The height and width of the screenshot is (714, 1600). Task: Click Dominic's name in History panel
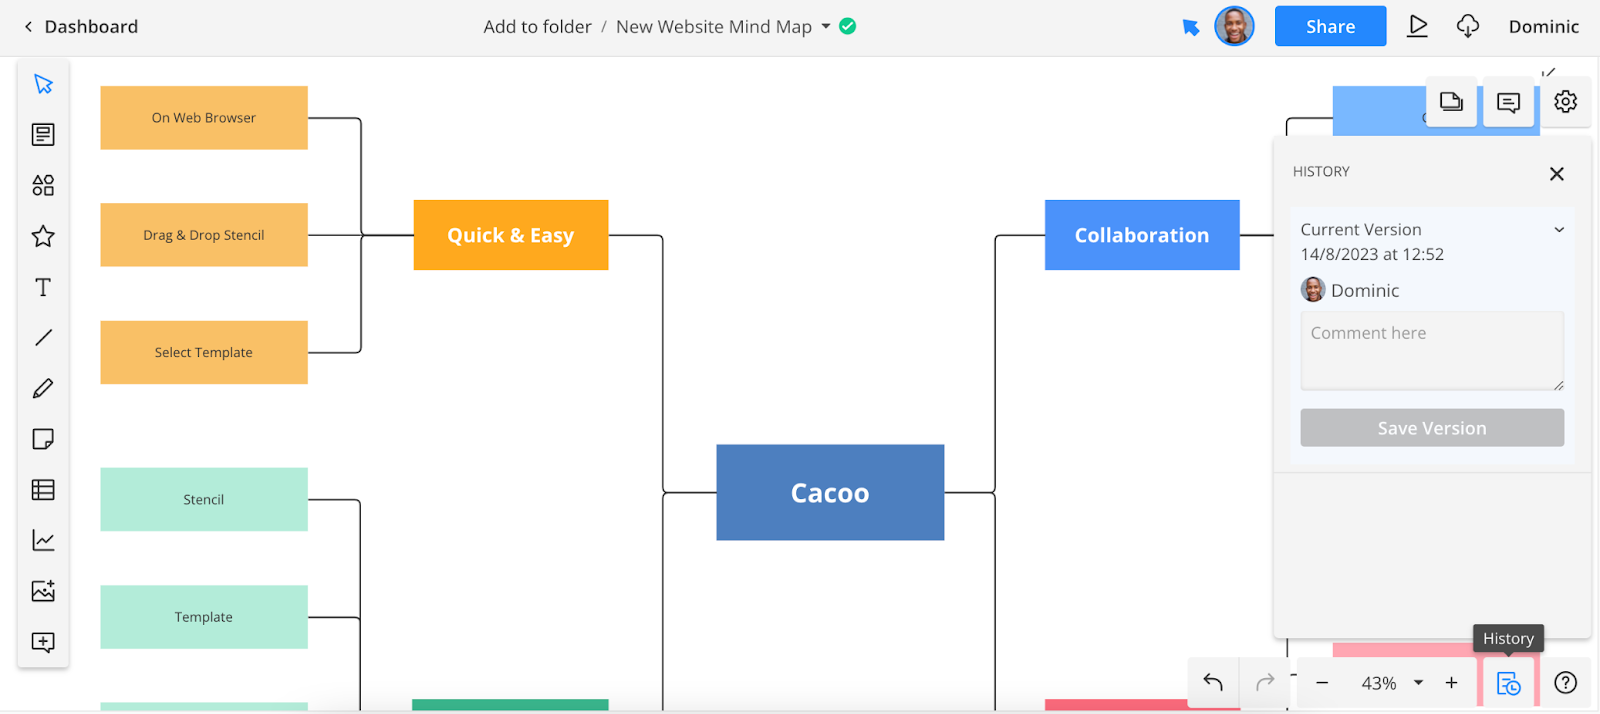click(x=1365, y=291)
